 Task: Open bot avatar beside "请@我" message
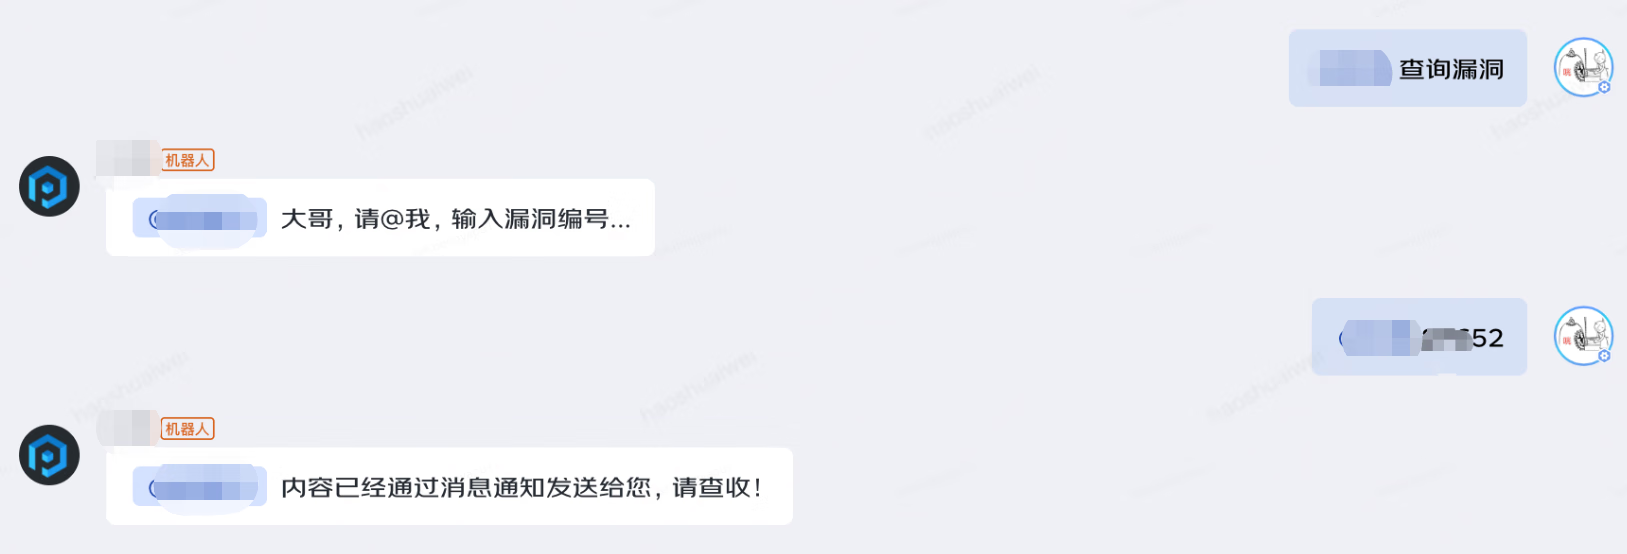pyautogui.click(x=49, y=186)
